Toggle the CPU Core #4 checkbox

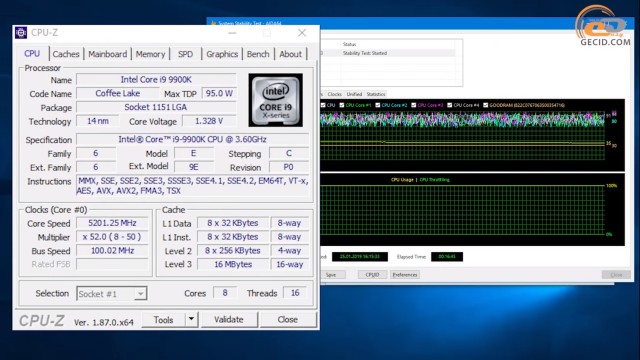coord(449,105)
